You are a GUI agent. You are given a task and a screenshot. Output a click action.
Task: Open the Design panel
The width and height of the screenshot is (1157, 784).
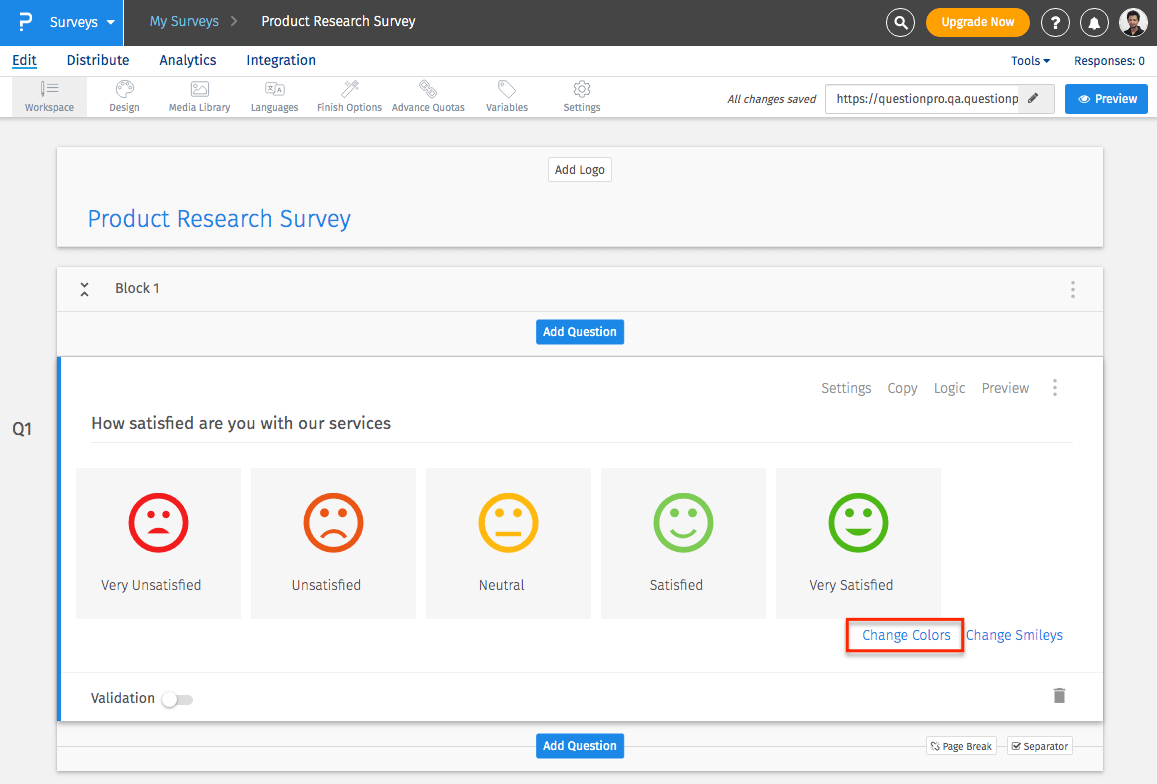[124, 96]
